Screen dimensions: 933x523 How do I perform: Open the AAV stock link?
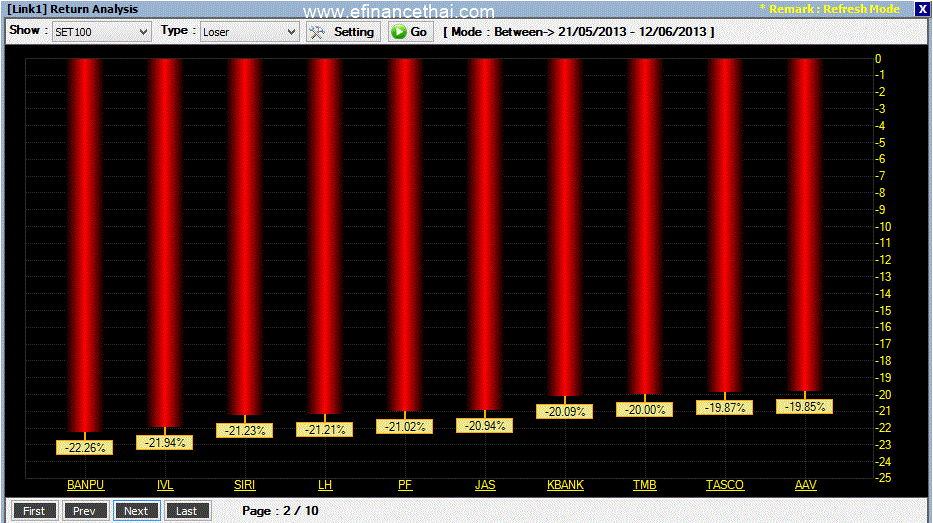(x=806, y=485)
